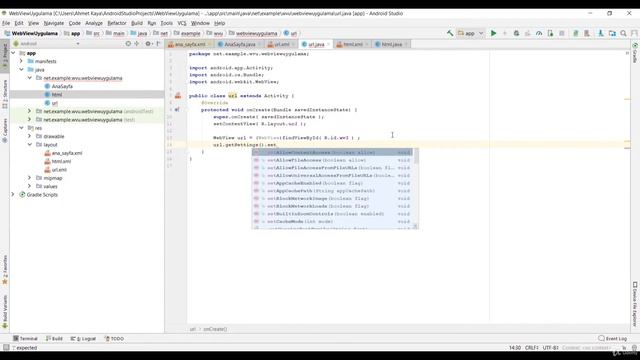Screen dimensions: 640x360
Task: Open the Build menu
Action: 137,23
